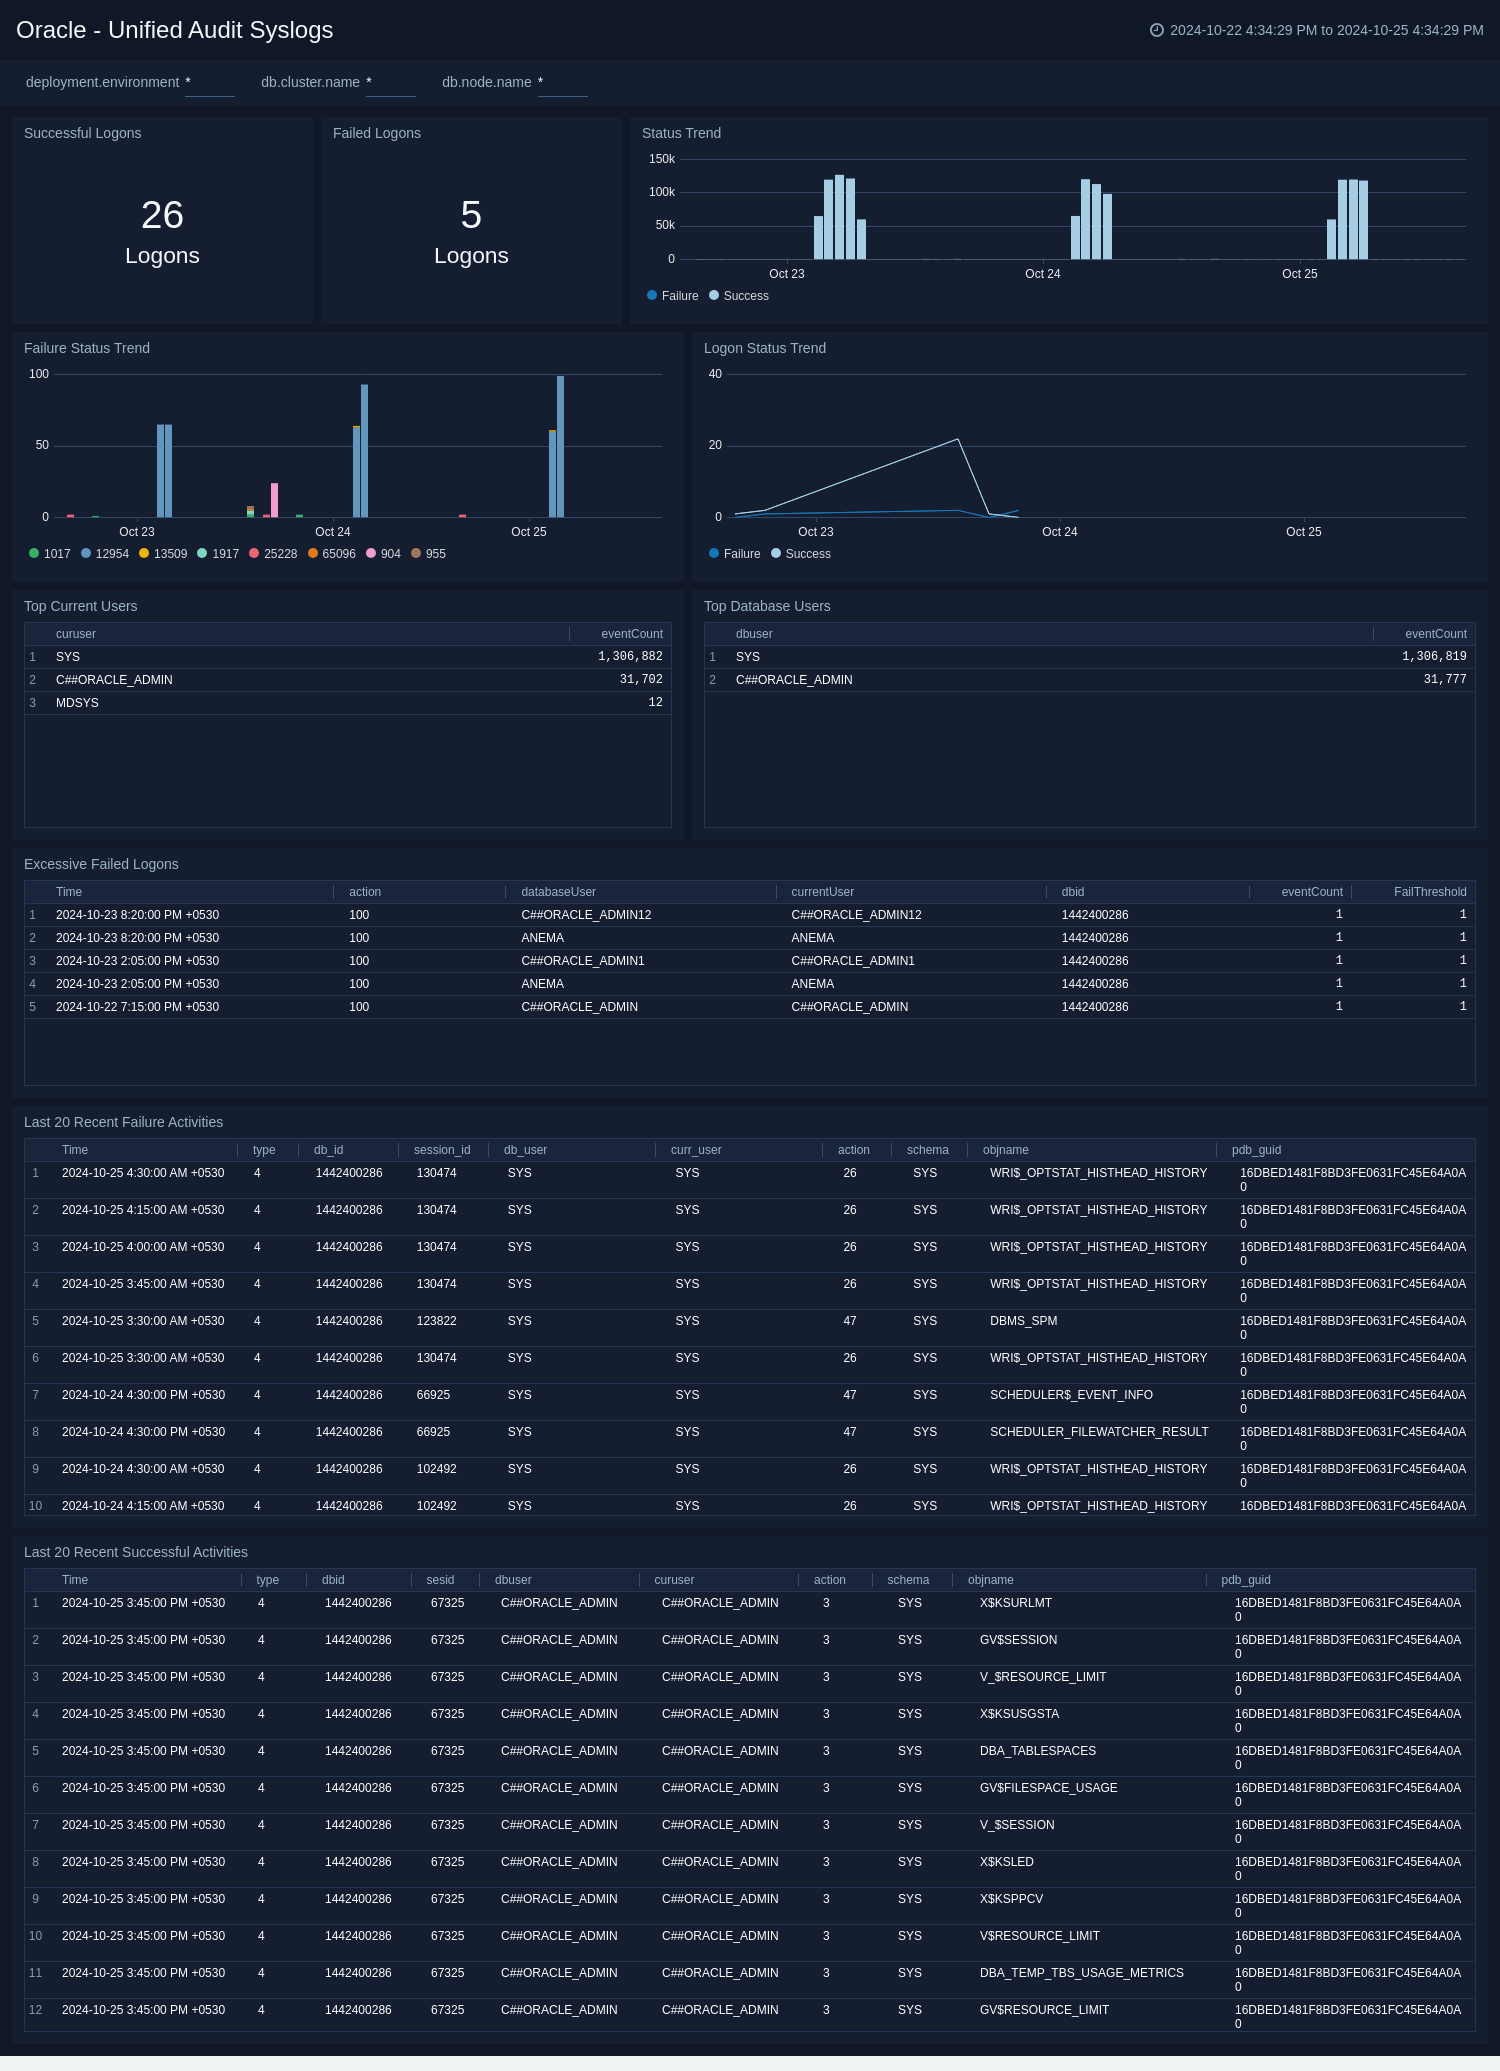The height and width of the screenshot is (2071, 1500).
Task: Click SCHEDULER_FILEWATCHER_RESULT objname cell
Action: [x=1099, y=1432]
